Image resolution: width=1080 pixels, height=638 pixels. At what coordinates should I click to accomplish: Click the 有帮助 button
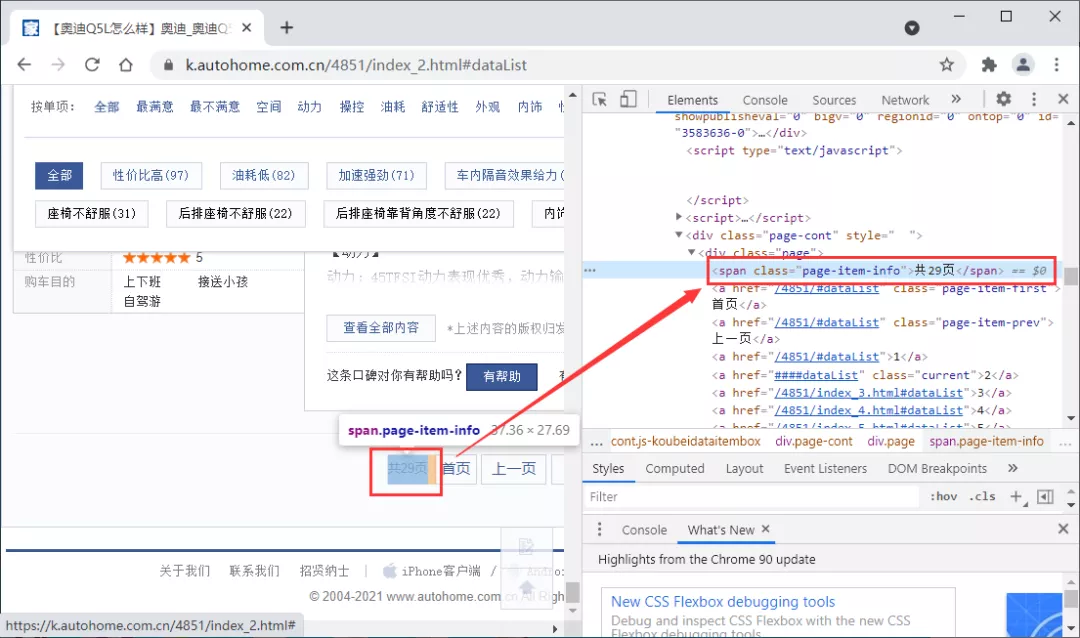(501, 376)
